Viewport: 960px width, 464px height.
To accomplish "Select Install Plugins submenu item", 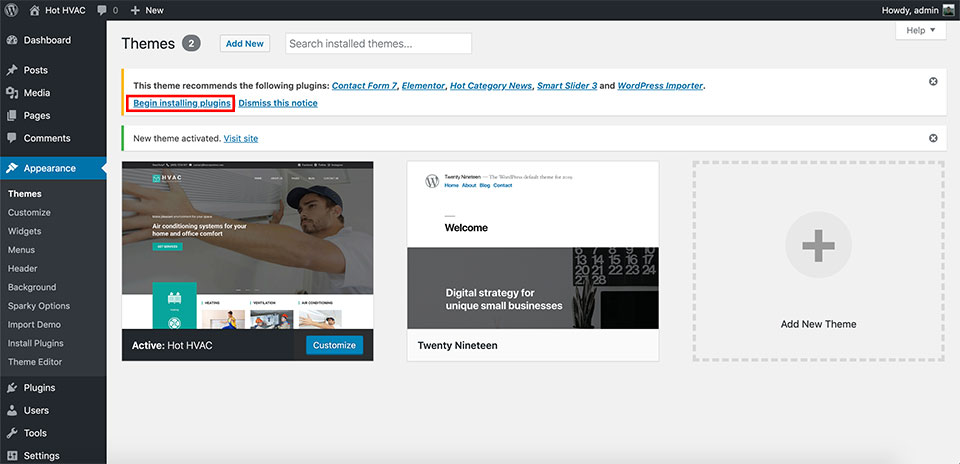I will click(x=36, y=343).
